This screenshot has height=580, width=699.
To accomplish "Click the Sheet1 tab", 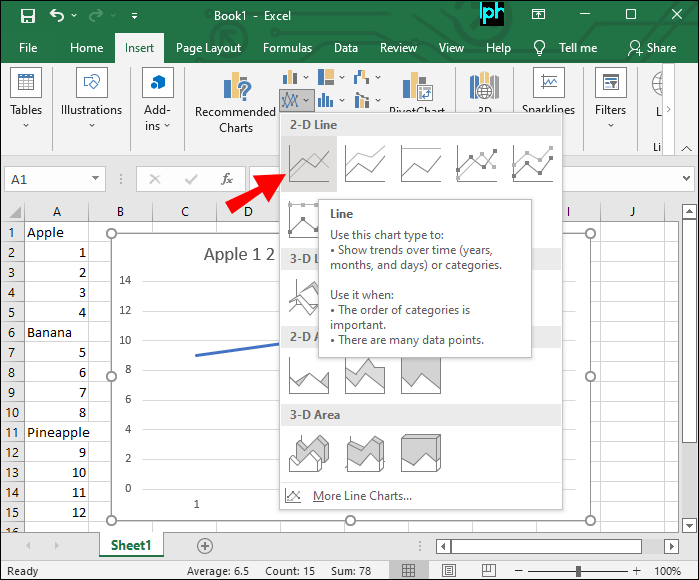I will (x=131, y=545).
